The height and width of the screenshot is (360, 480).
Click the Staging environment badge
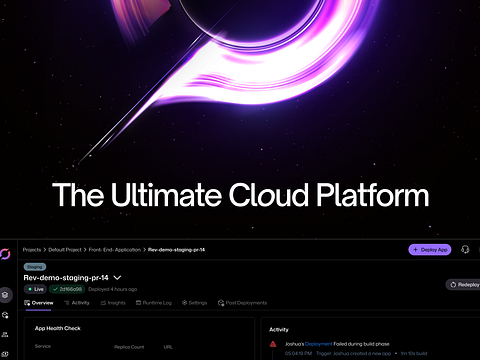pos(35,267)
